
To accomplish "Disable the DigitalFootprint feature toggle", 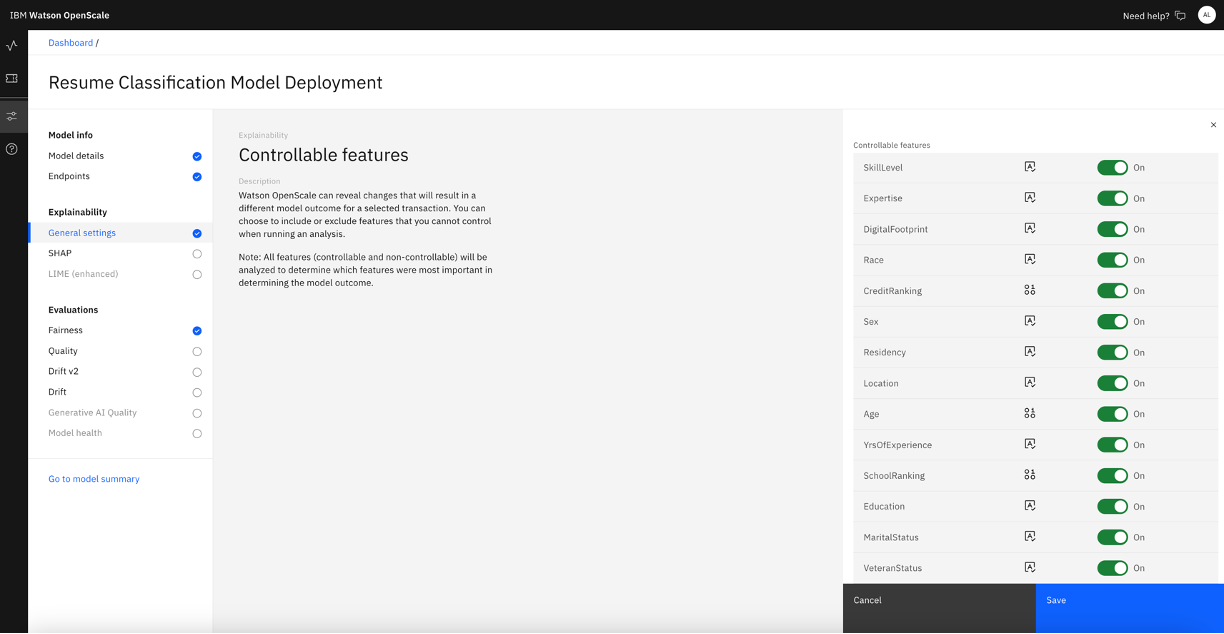I will tap(1112, 229).
